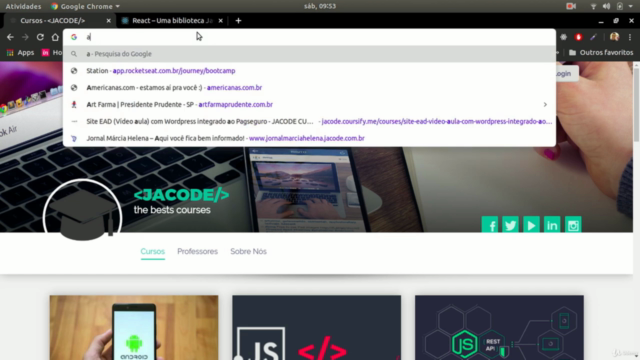Click the red extension icon
Screen dimensions: 640x360
pos(578,37)
